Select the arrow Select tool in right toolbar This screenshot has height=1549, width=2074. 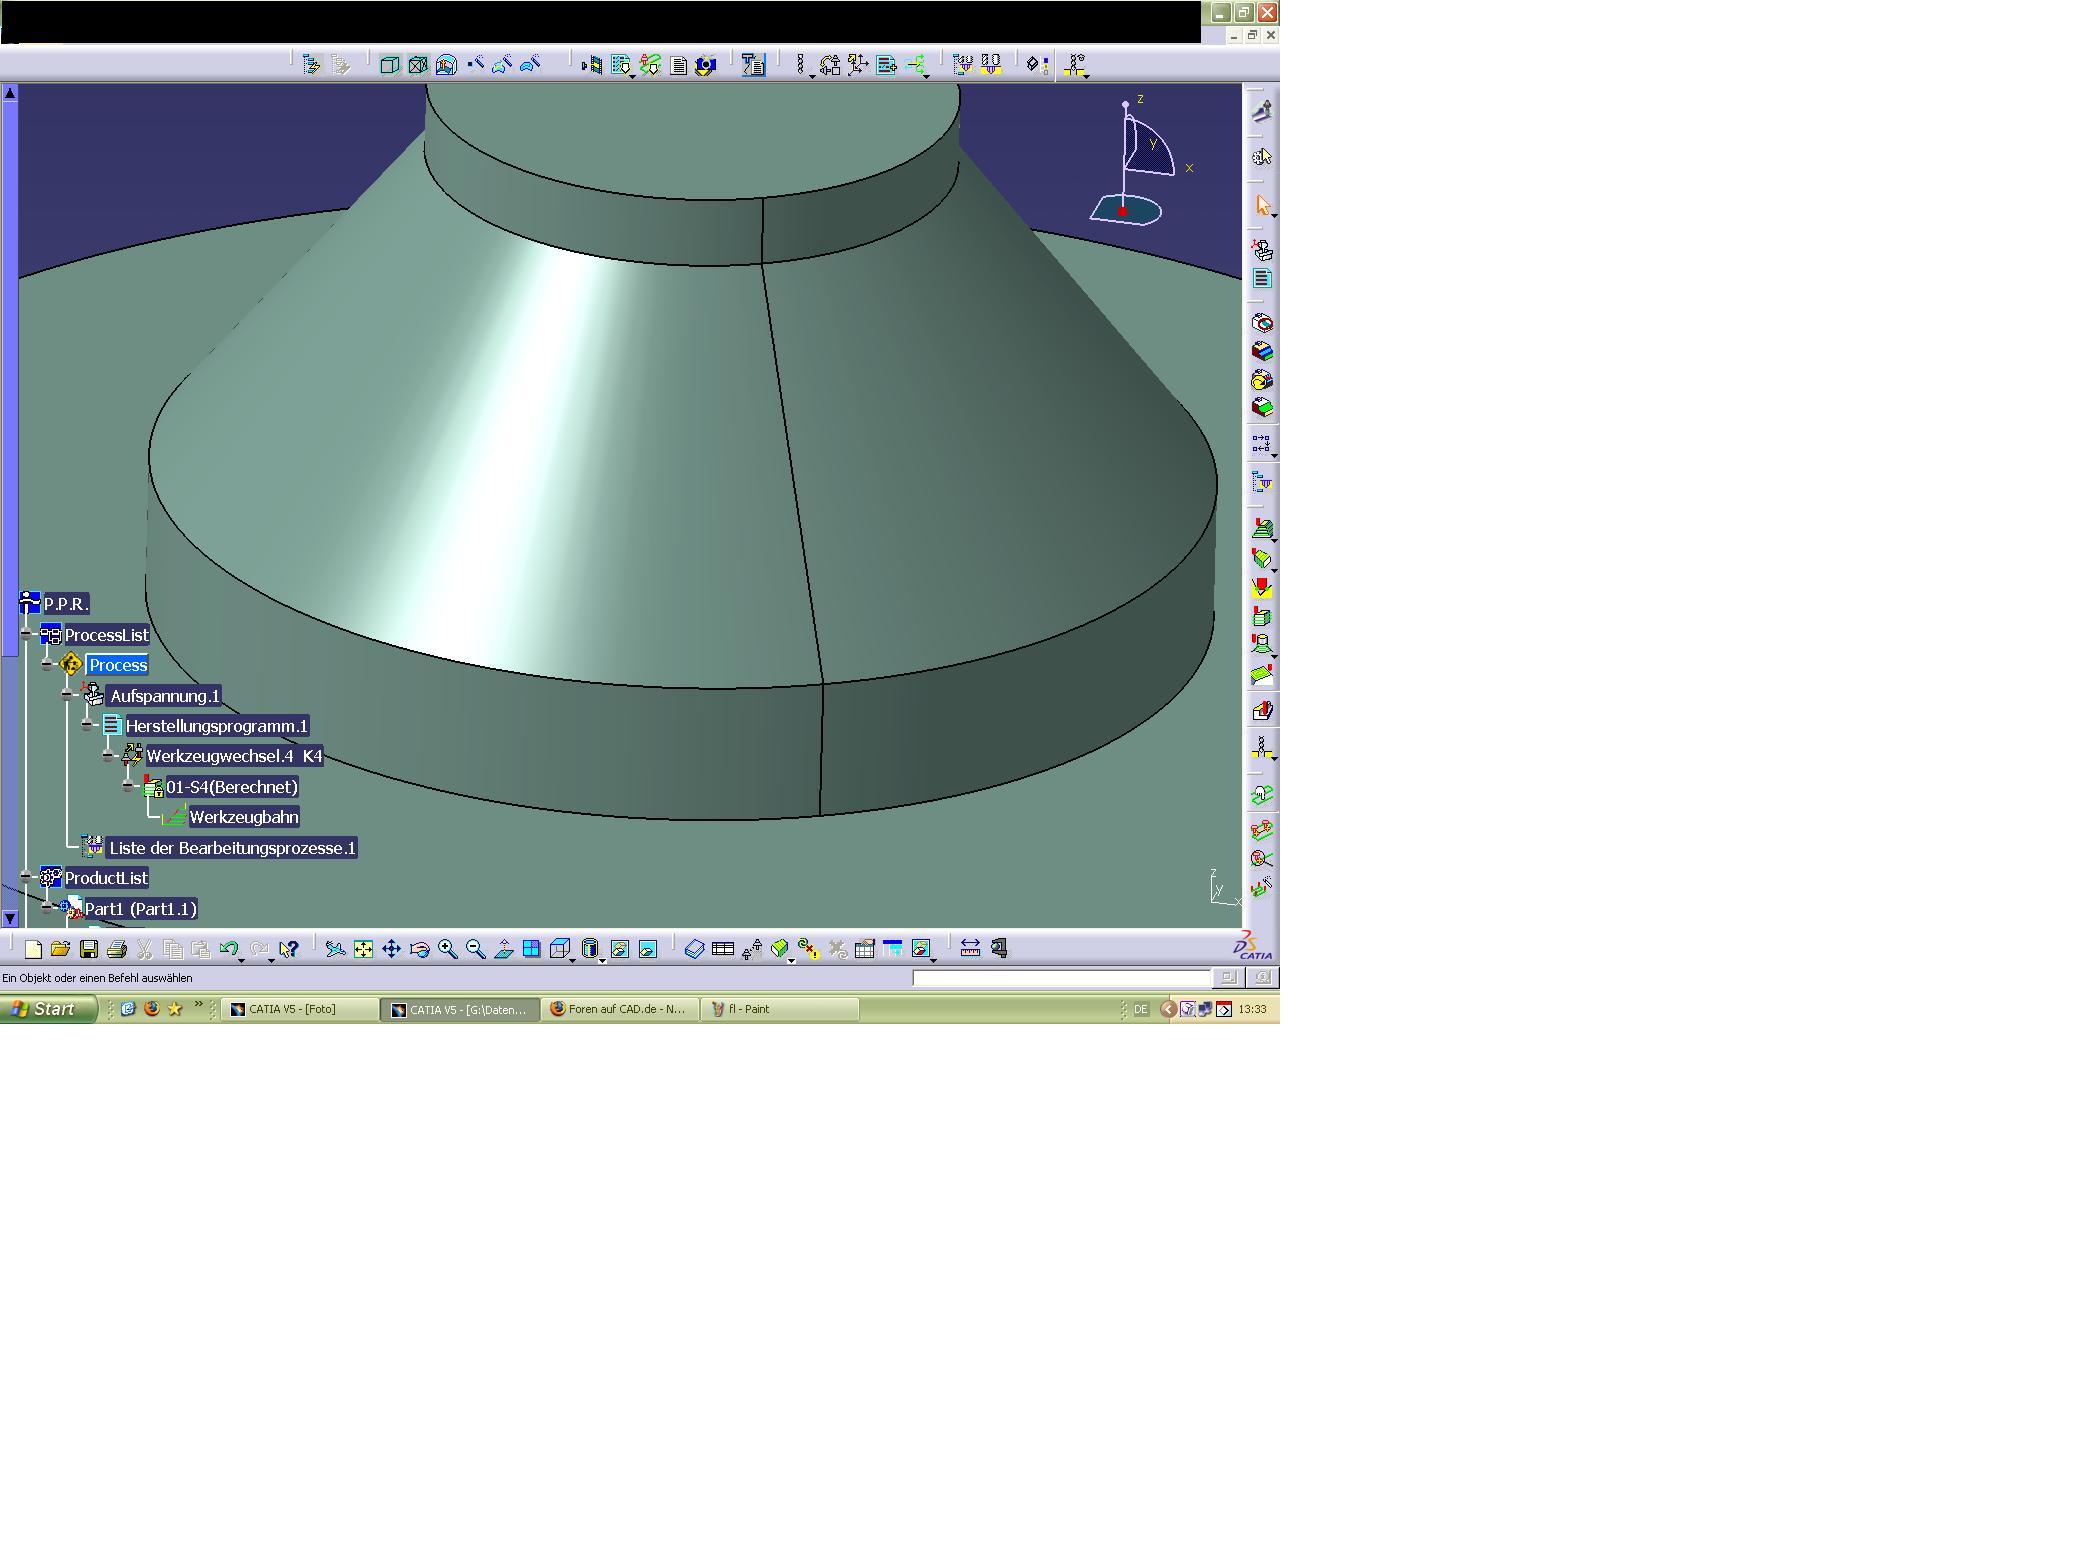pyautogui.click(x=1262, y=205)
